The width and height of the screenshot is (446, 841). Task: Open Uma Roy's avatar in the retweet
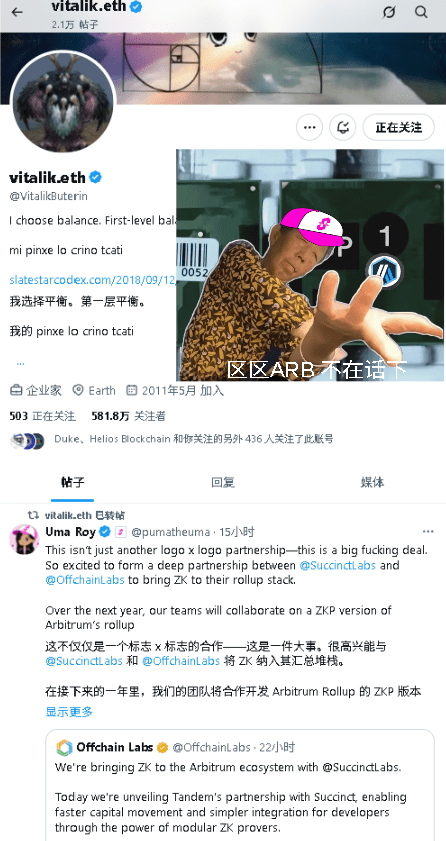point(24,539)
